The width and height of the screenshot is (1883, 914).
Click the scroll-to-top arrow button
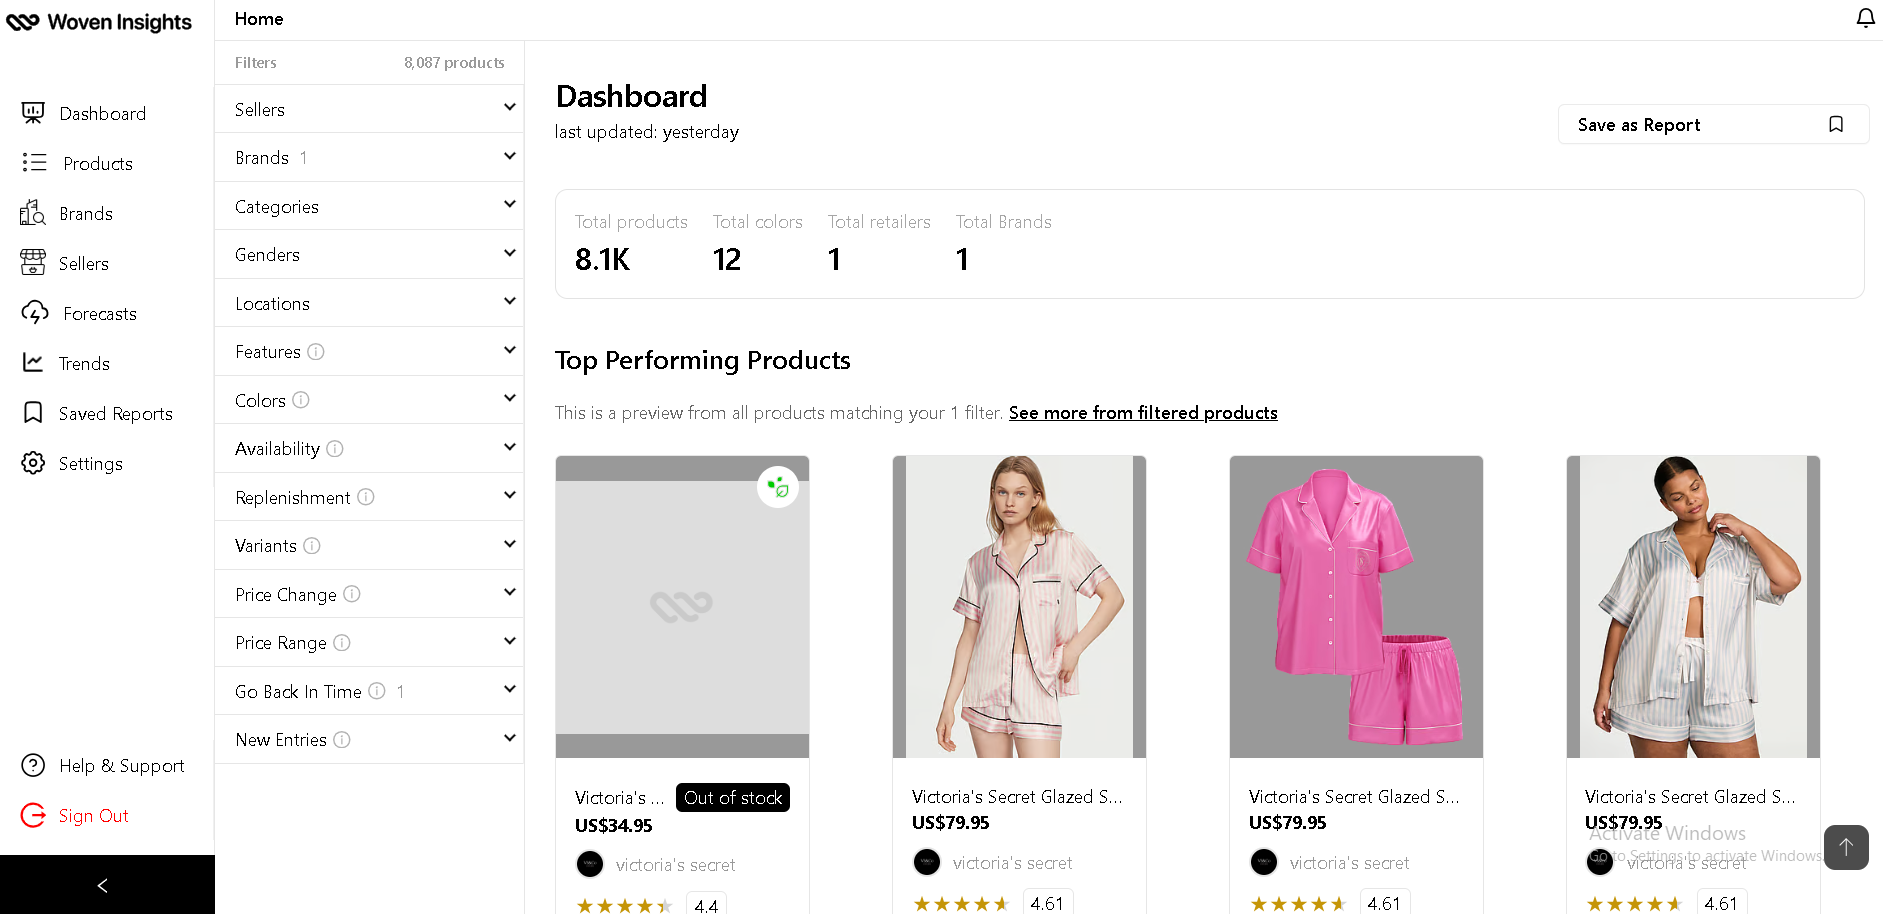[x=1846, y=847]
